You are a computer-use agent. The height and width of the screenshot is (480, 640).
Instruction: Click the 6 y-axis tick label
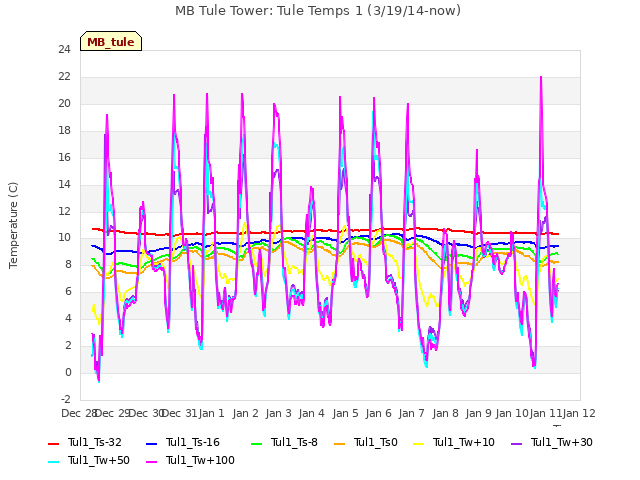point(68,291)
